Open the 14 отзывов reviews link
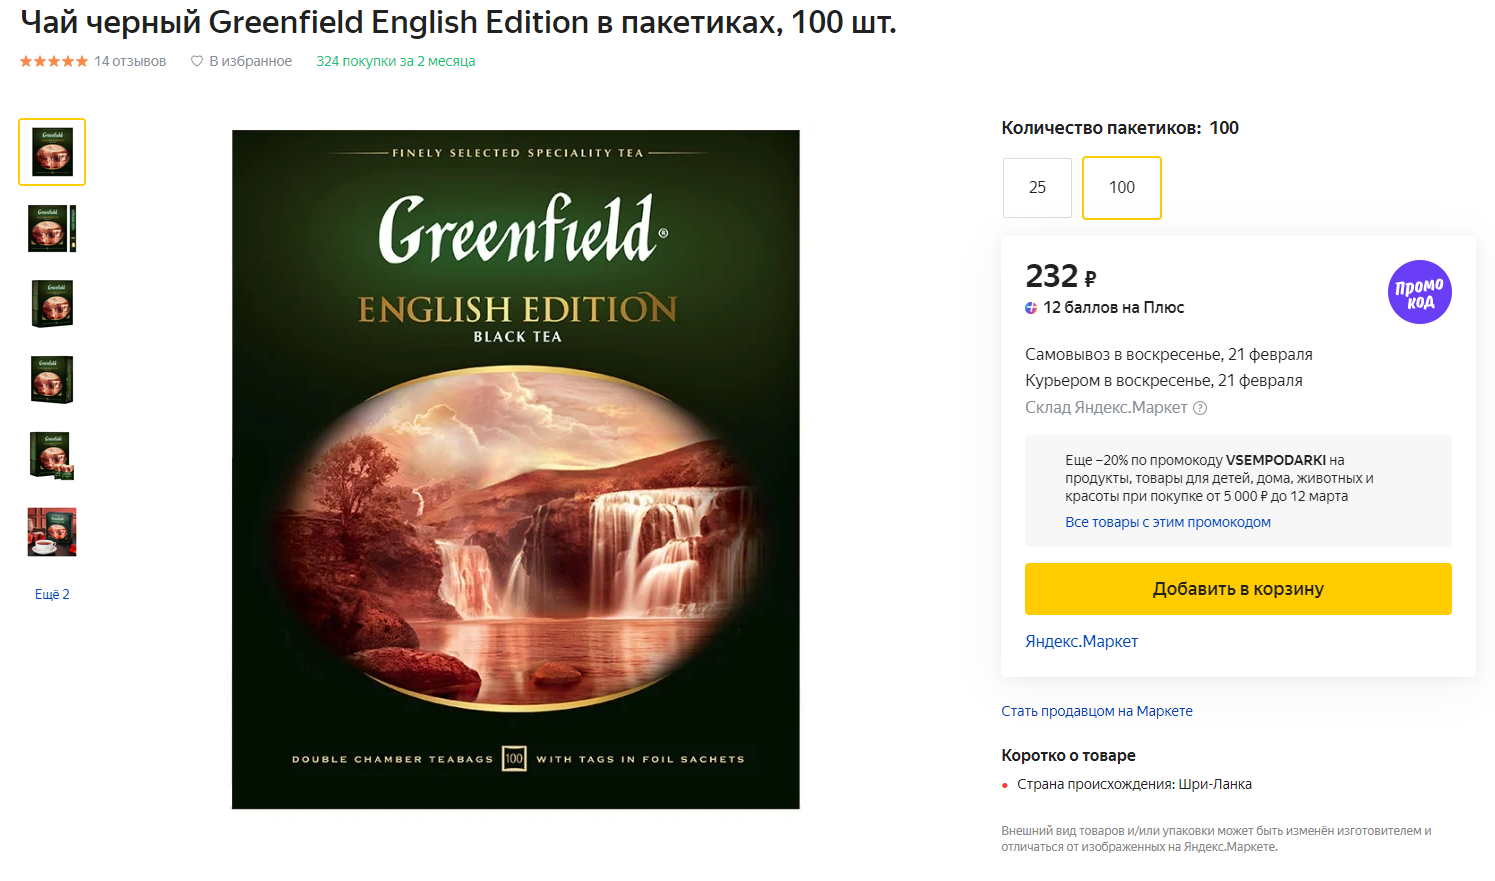Viewport: 1495px width, 881px height. pyautogui.click(x=130, y=61)
